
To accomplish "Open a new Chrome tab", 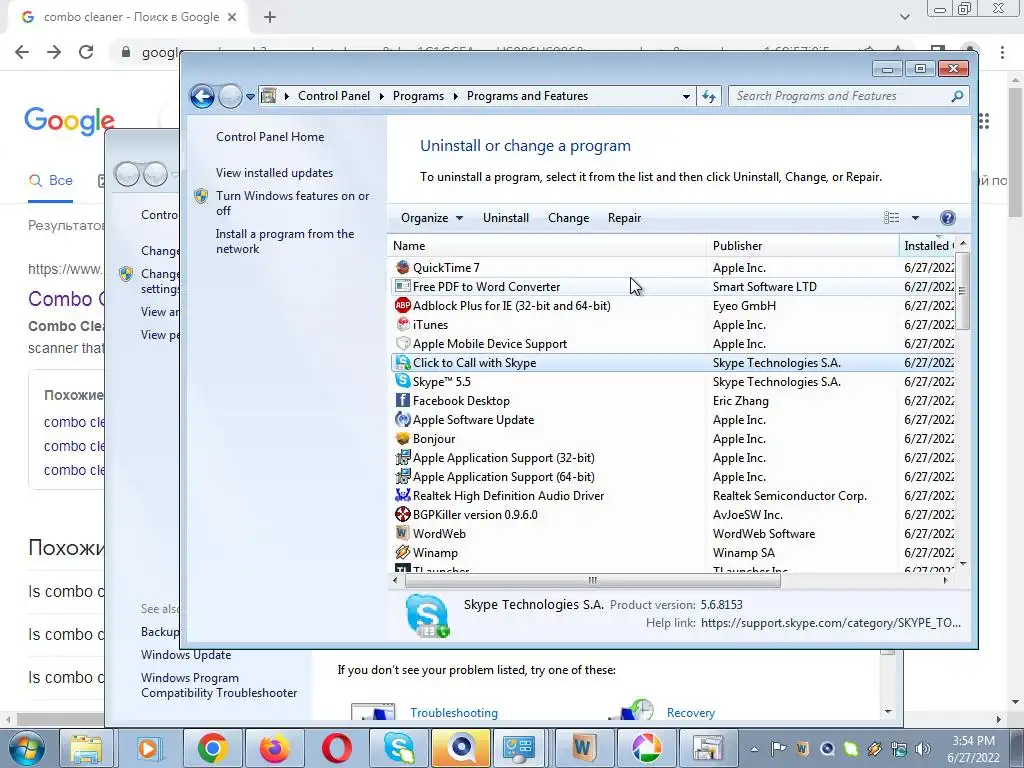I will 270,18.
